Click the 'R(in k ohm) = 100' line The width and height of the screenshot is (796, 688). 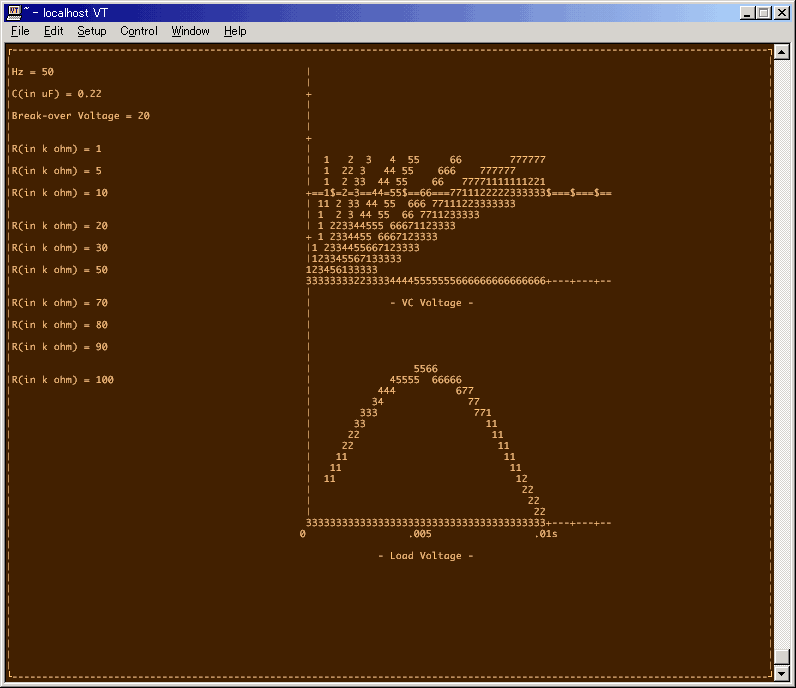(x=63, y=380)
